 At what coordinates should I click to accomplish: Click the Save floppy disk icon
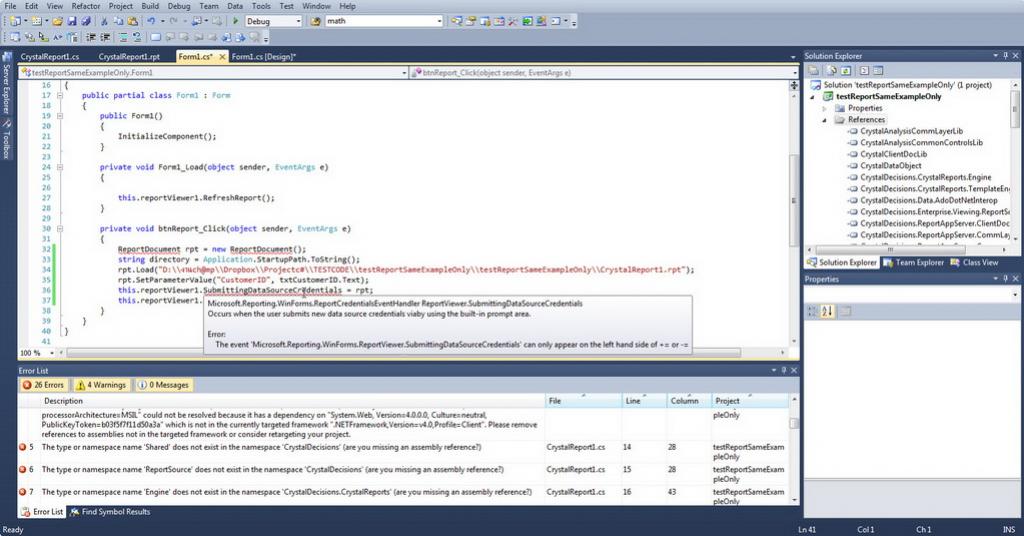point(72,21)
